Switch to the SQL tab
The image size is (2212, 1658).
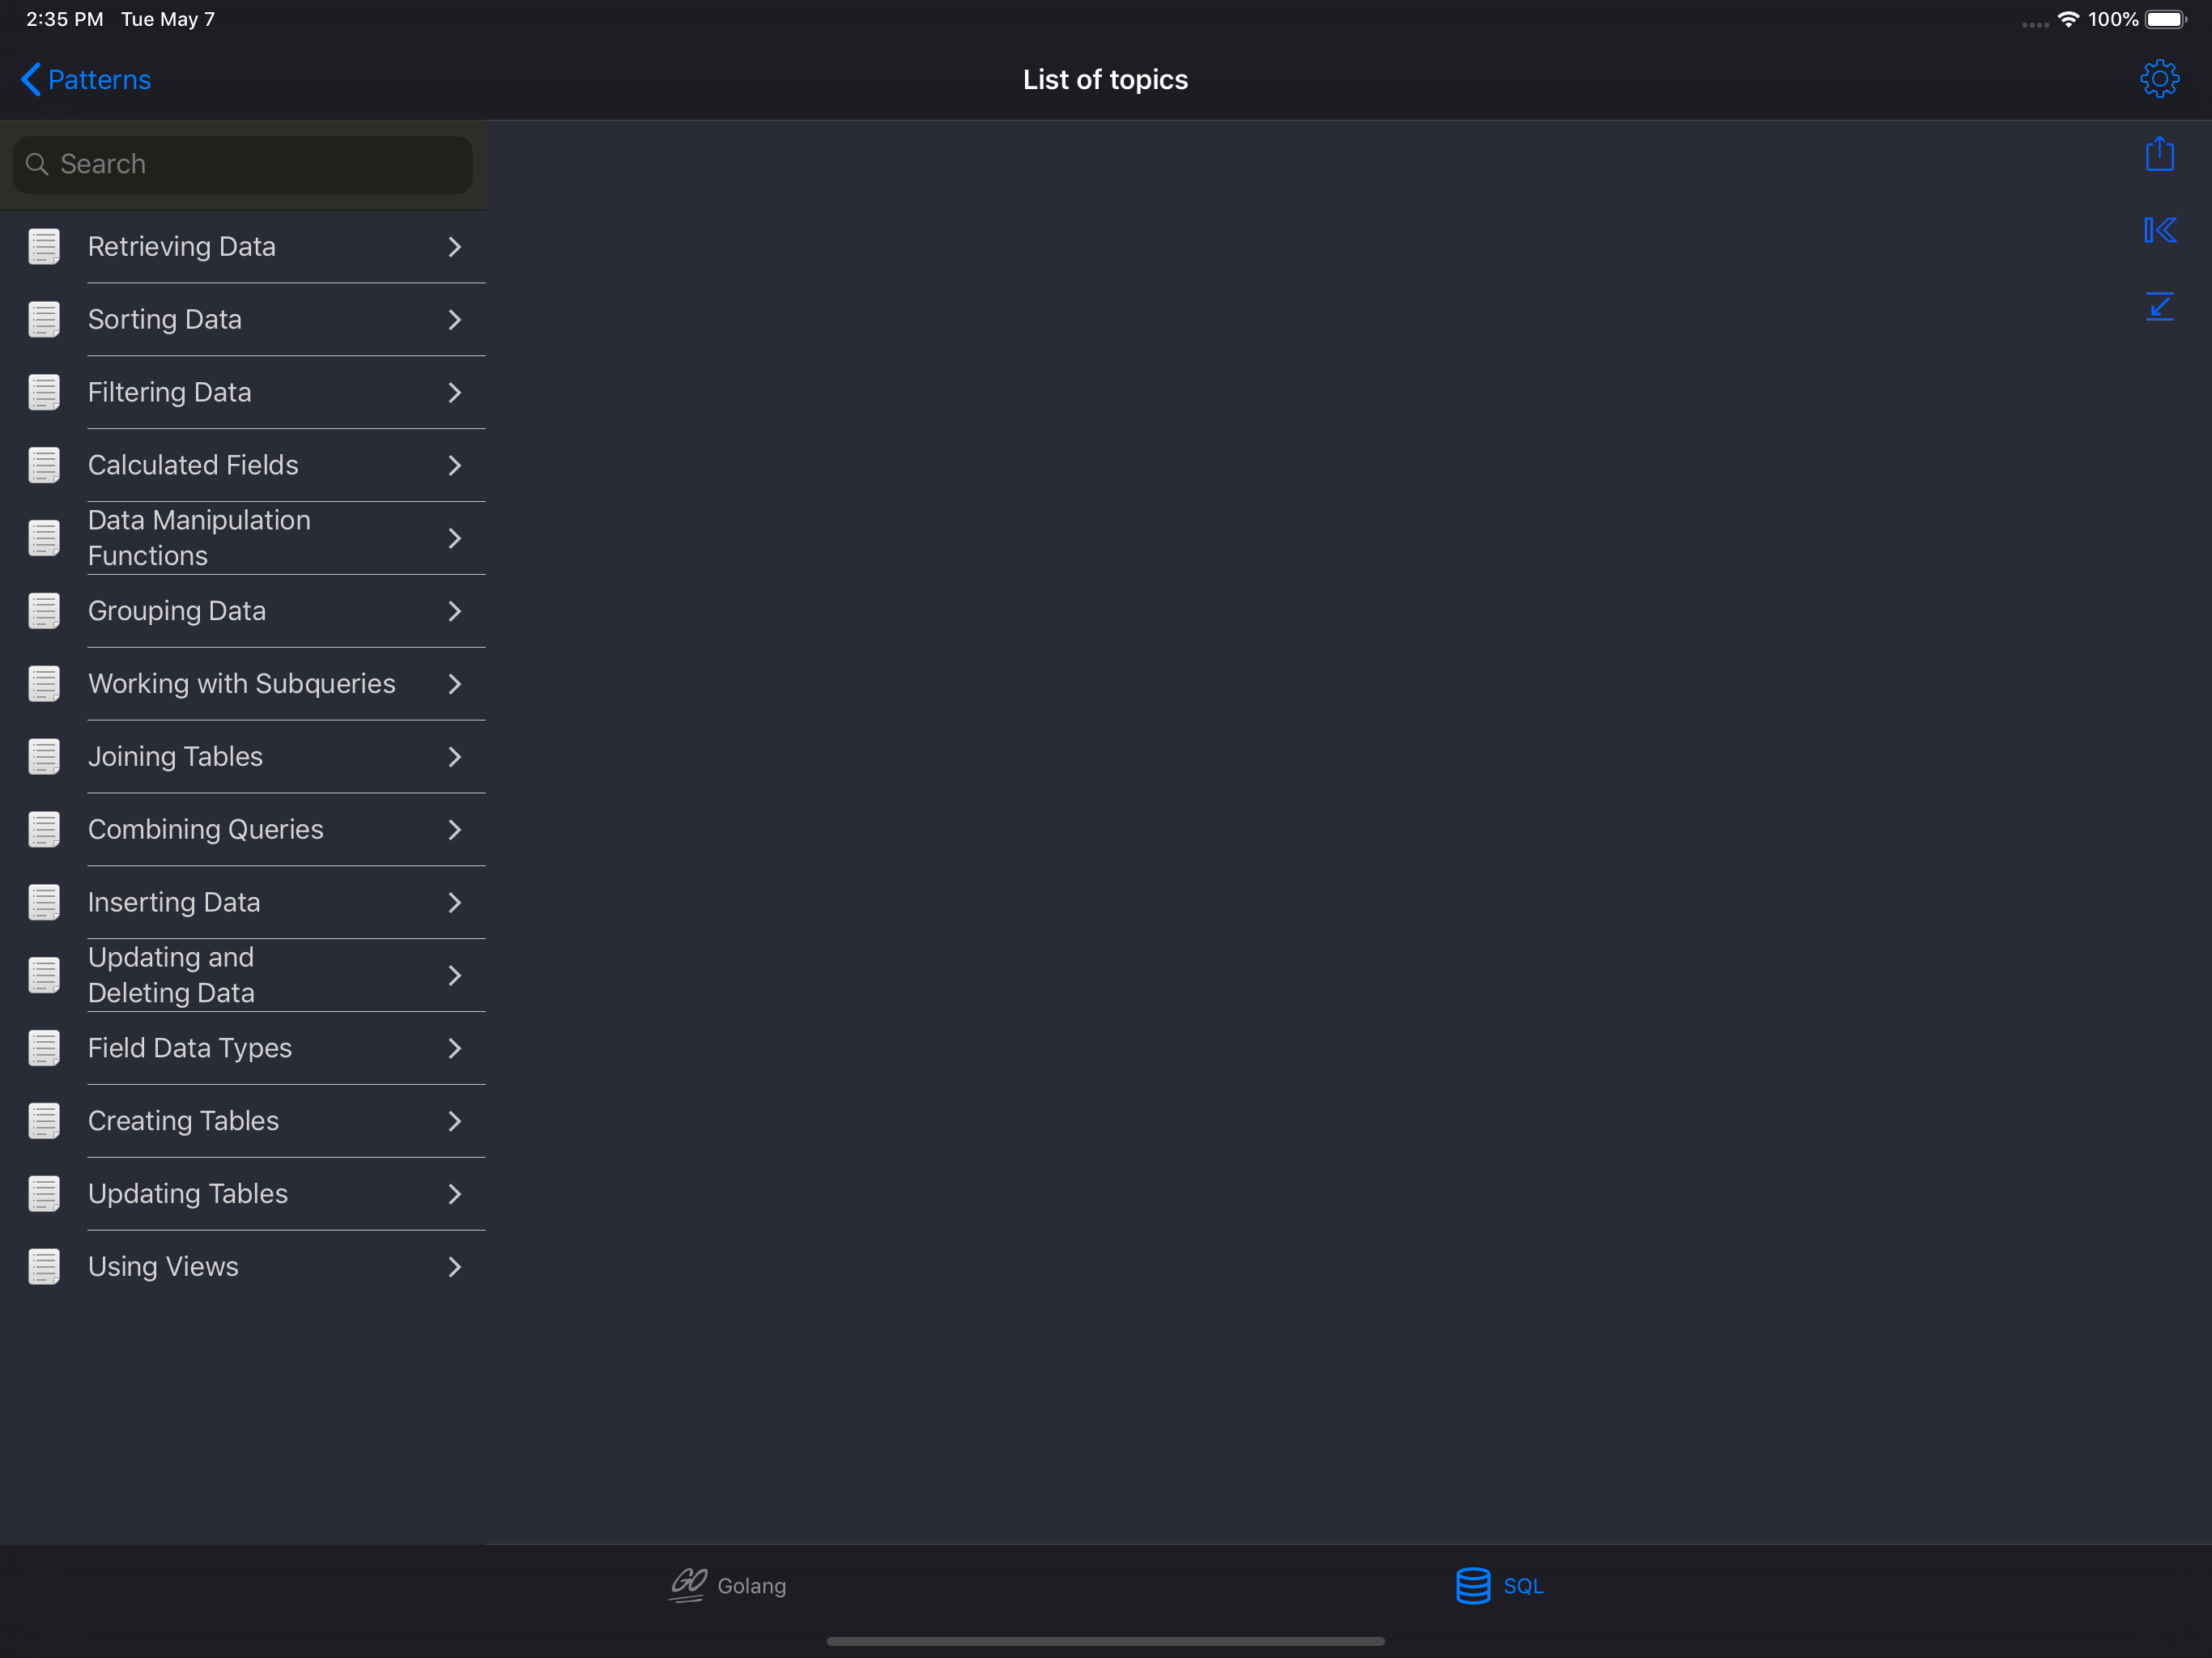(1522, 1586)
